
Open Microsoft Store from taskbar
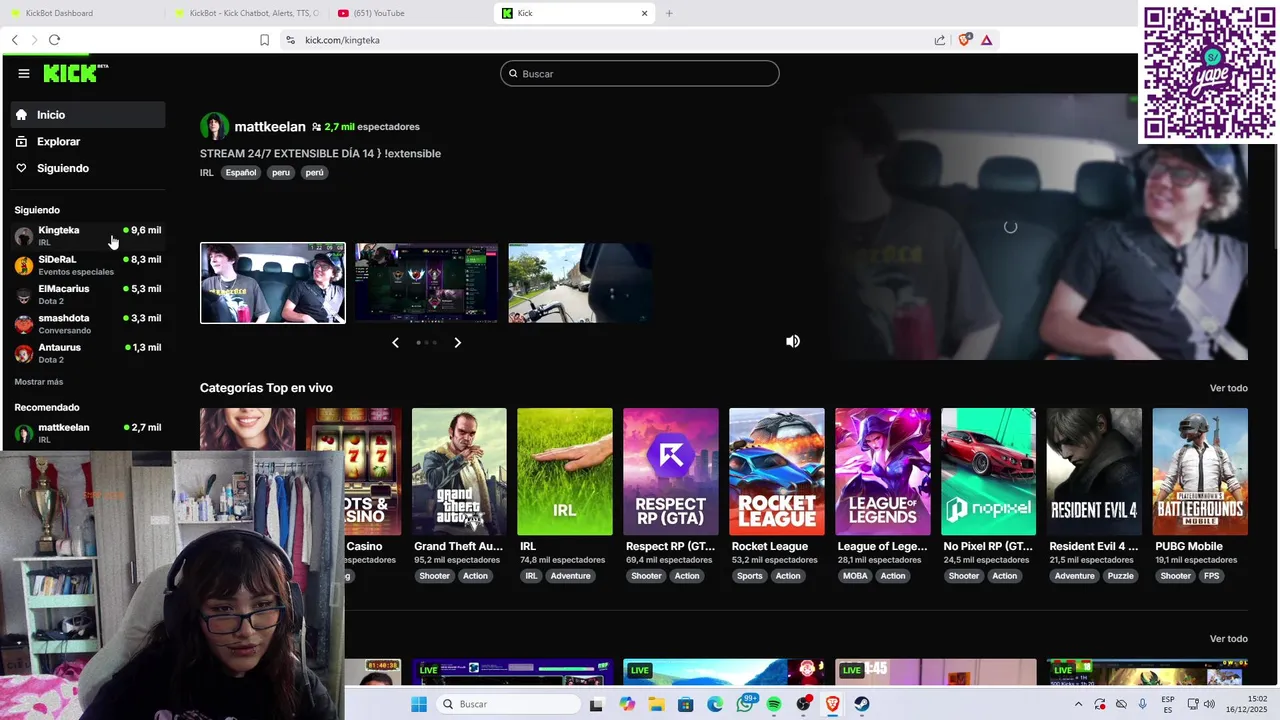686,704
